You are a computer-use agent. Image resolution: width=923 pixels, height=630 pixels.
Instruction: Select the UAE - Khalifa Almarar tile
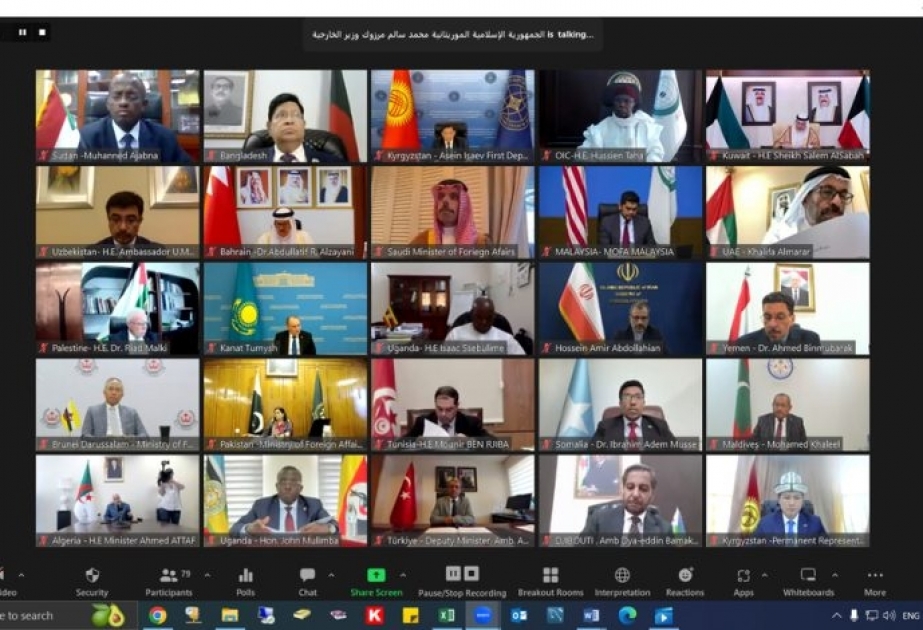[788, 212]
